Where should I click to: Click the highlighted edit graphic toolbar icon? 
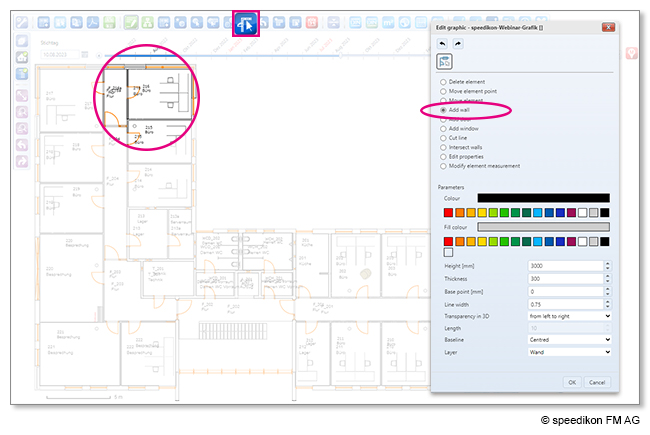(x=246, y=22)
